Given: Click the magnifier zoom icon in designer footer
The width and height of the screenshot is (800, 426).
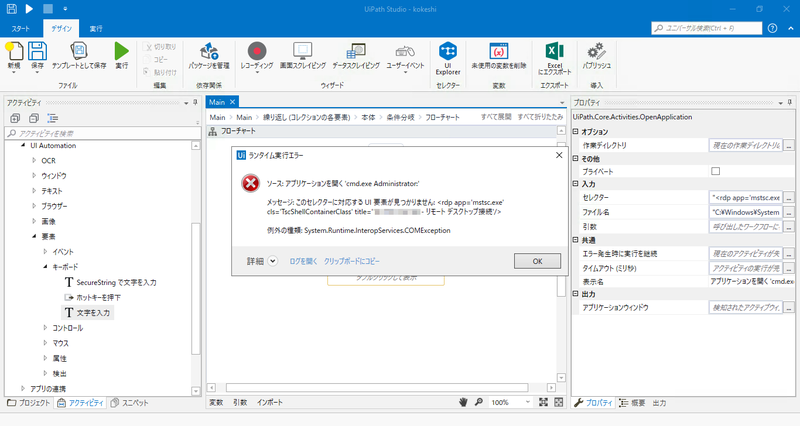Looking at the screenshot, I should 479,402.
